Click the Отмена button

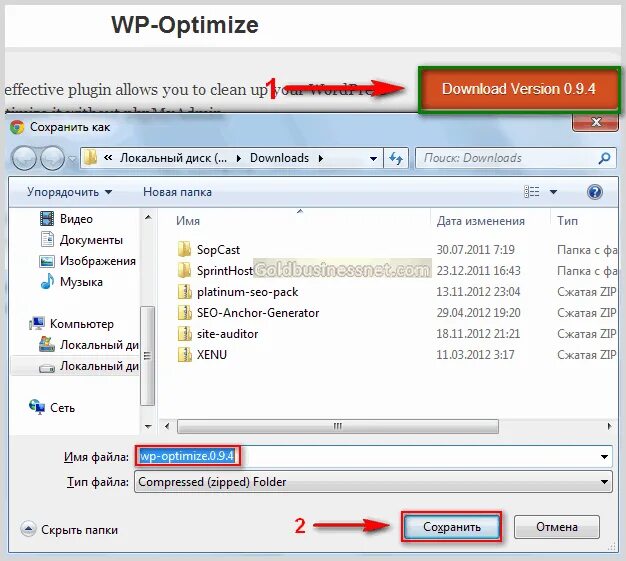tap(557, 527)
